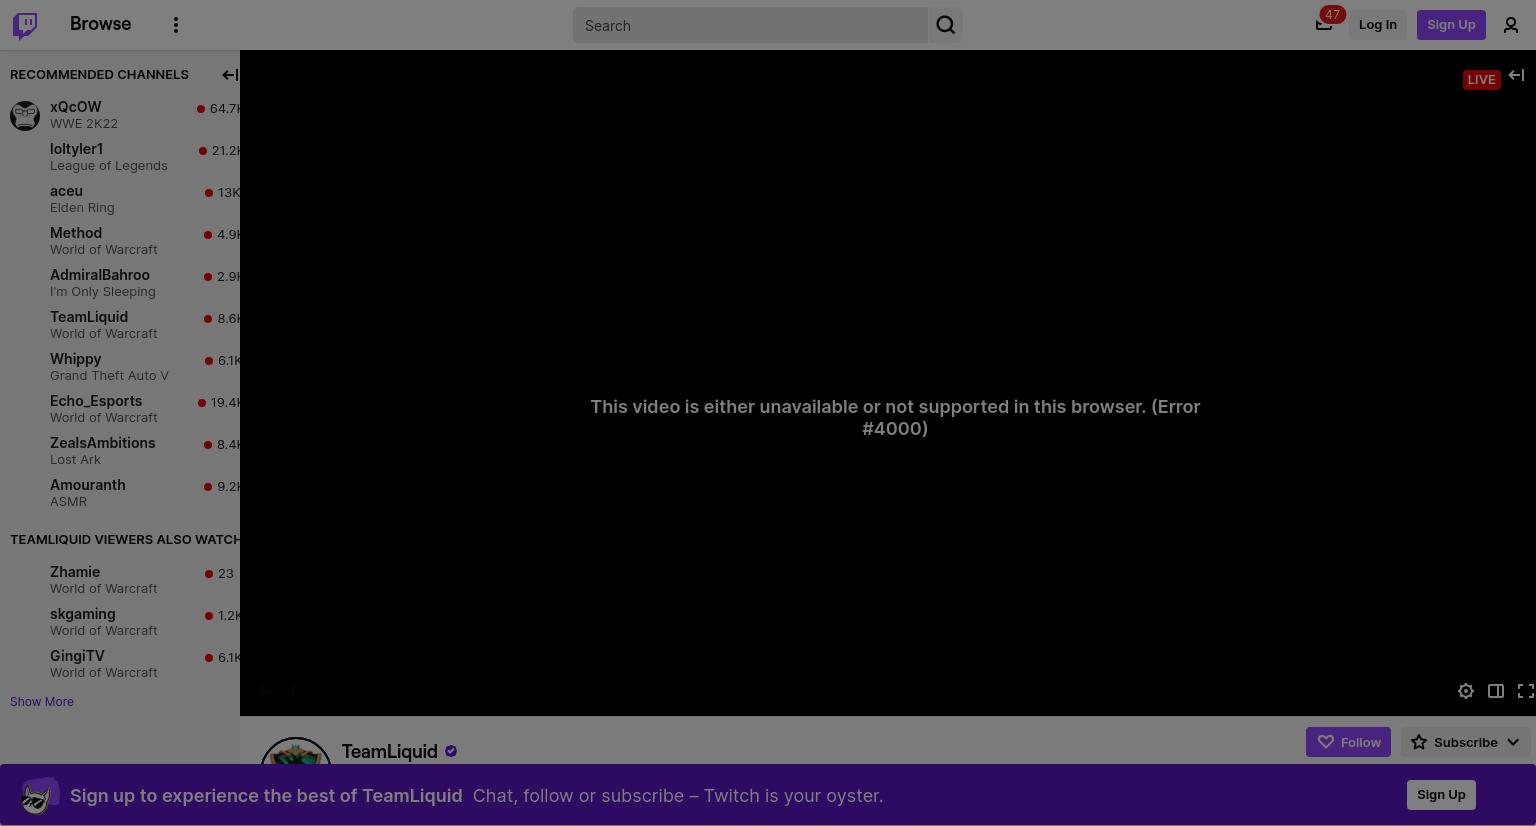
Task: Click Sign Up in top bar
Action: tap(1451, 25)
